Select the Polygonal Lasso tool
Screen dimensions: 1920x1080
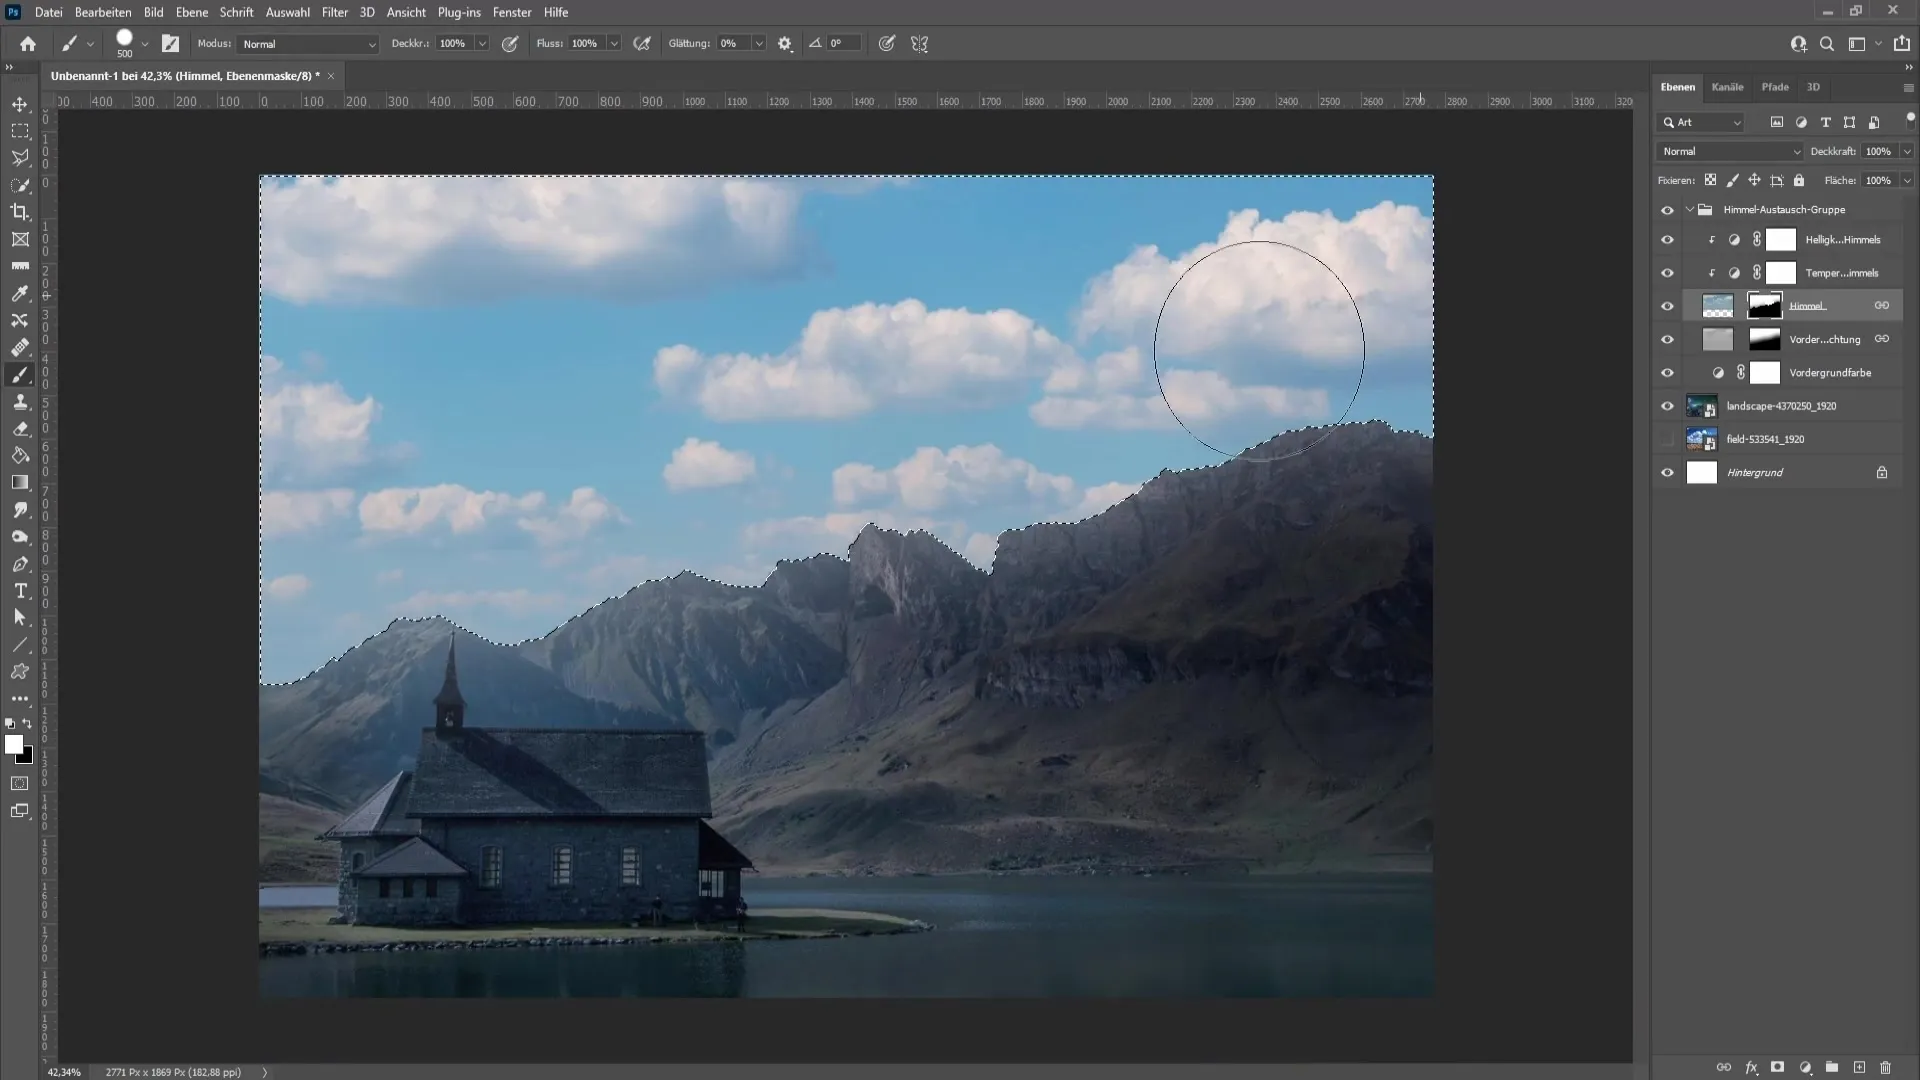click(20, 158)
